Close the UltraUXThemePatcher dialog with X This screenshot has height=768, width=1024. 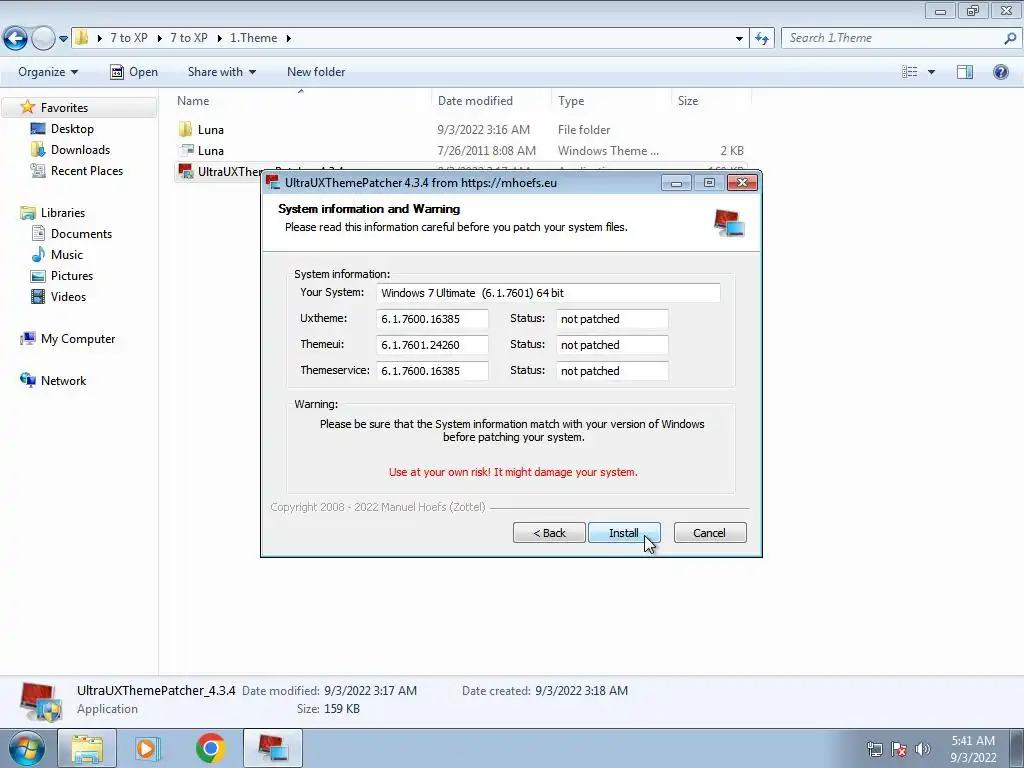point(742,183)
